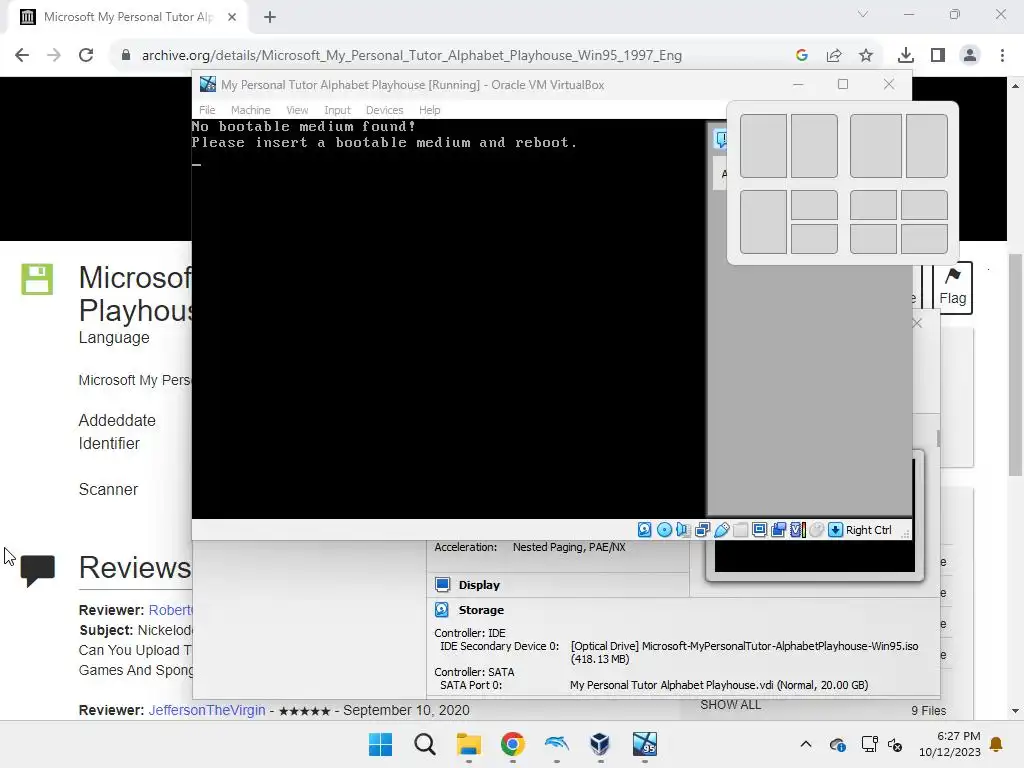Snap window to right half of equal two-column layout
The width and height of the screenshot is (1024, 768).
pos(814,146)
